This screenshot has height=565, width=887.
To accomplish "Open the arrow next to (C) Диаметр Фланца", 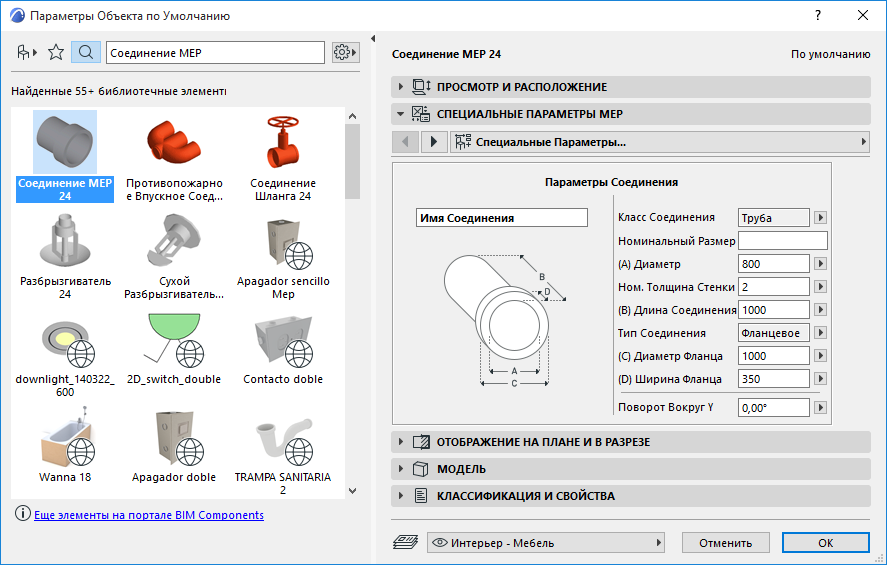I will pos(820,356).
